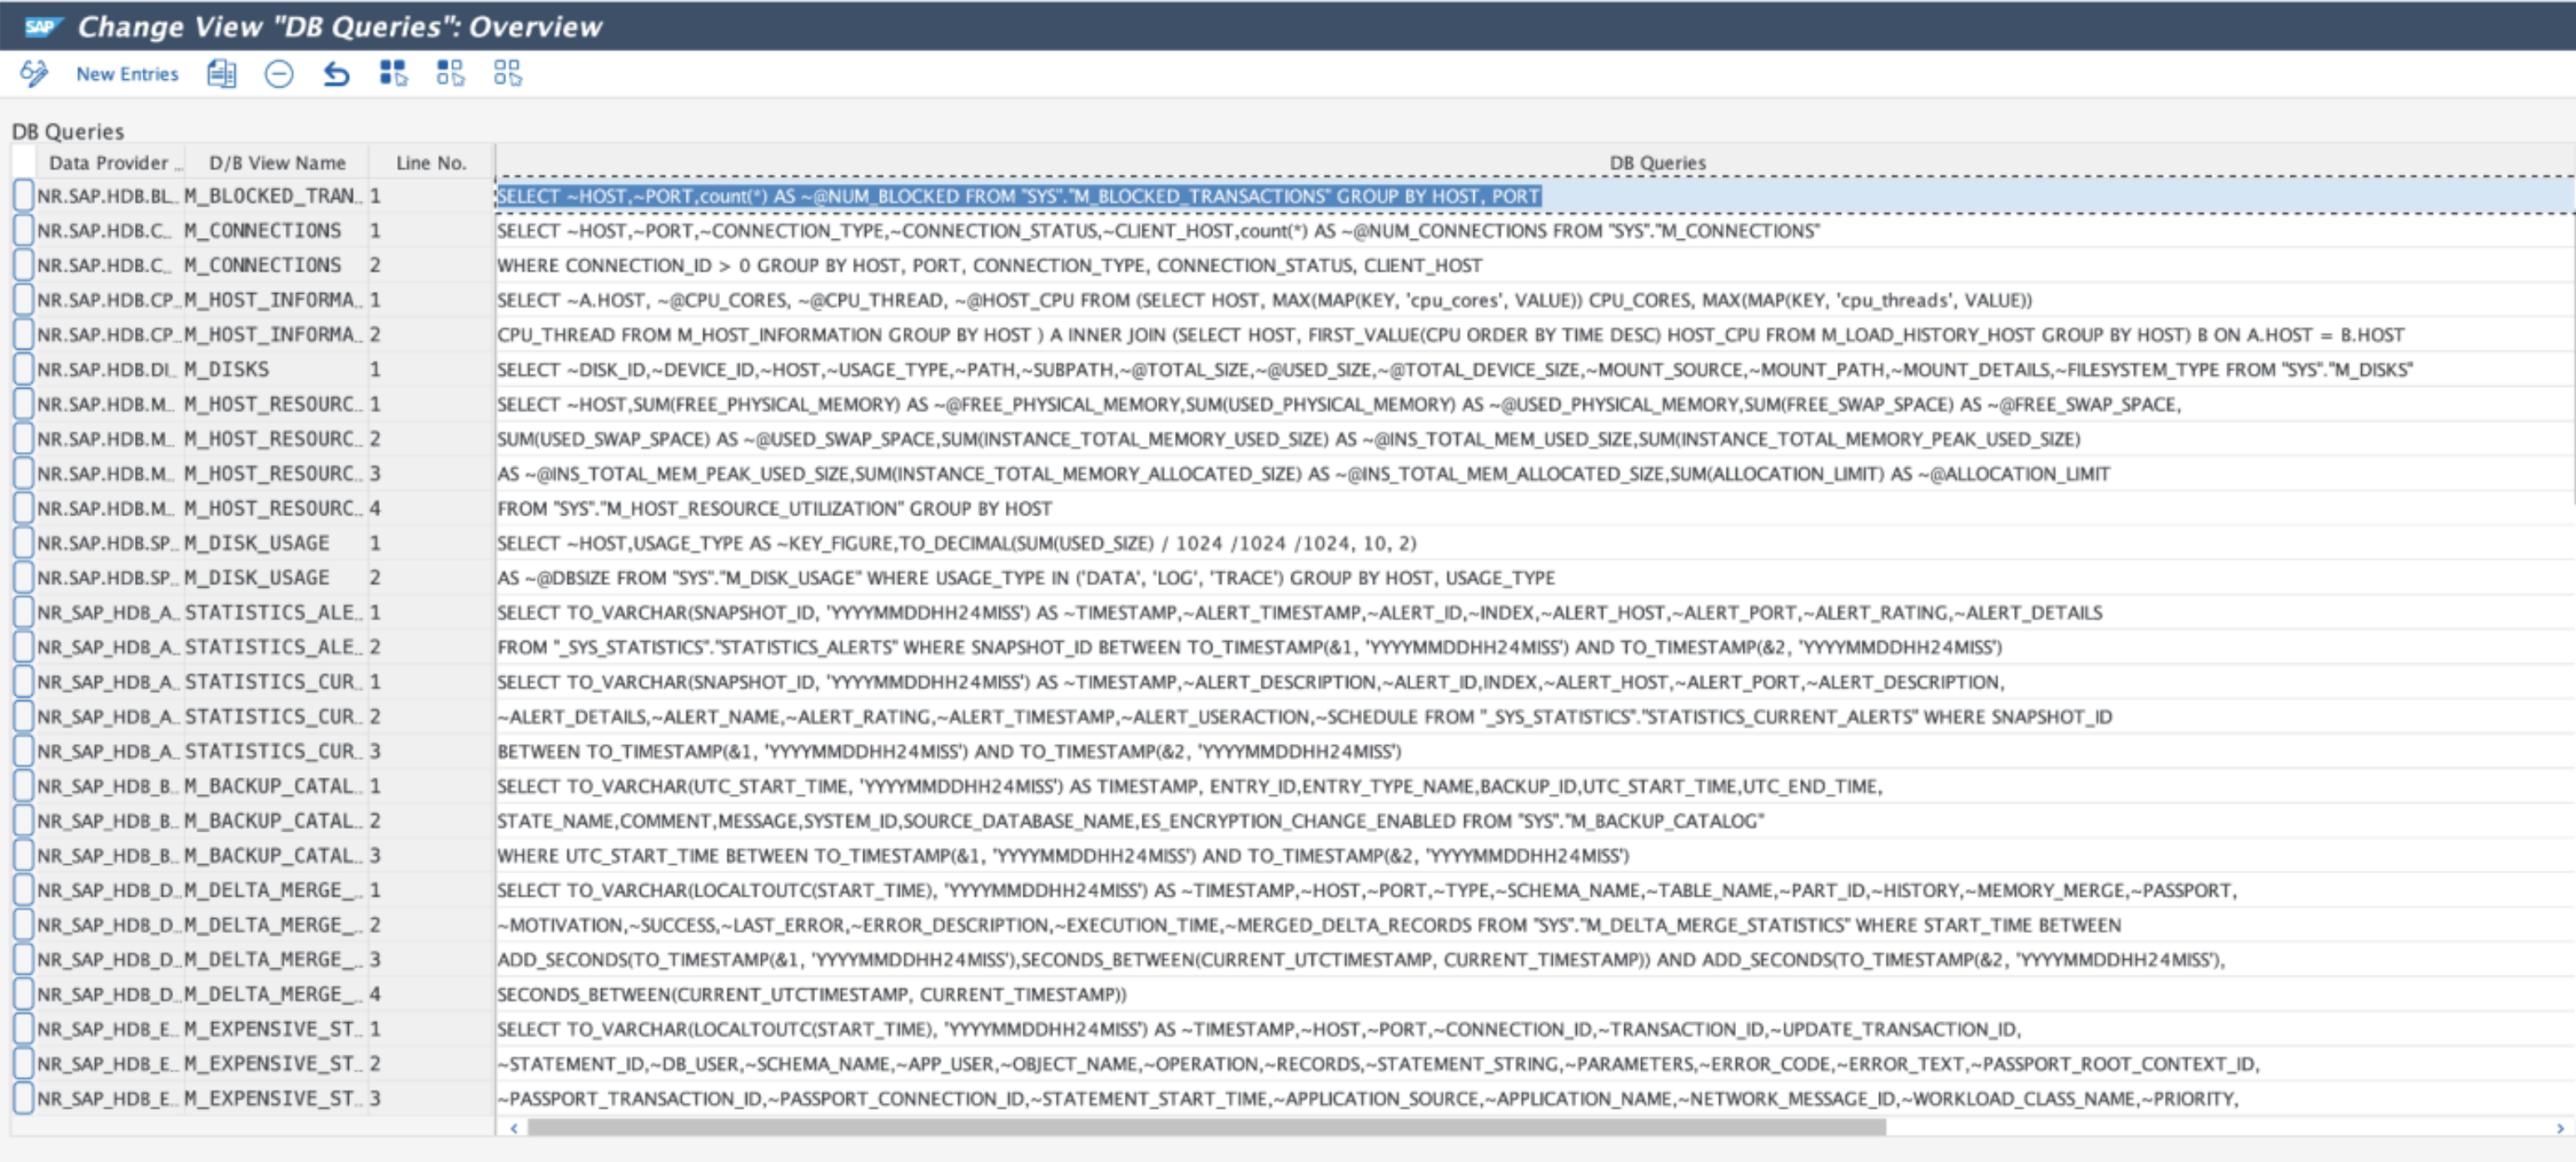Click the Line No. column header
The width and height of the screenshot is (2576, 1162).
[430, 162]
